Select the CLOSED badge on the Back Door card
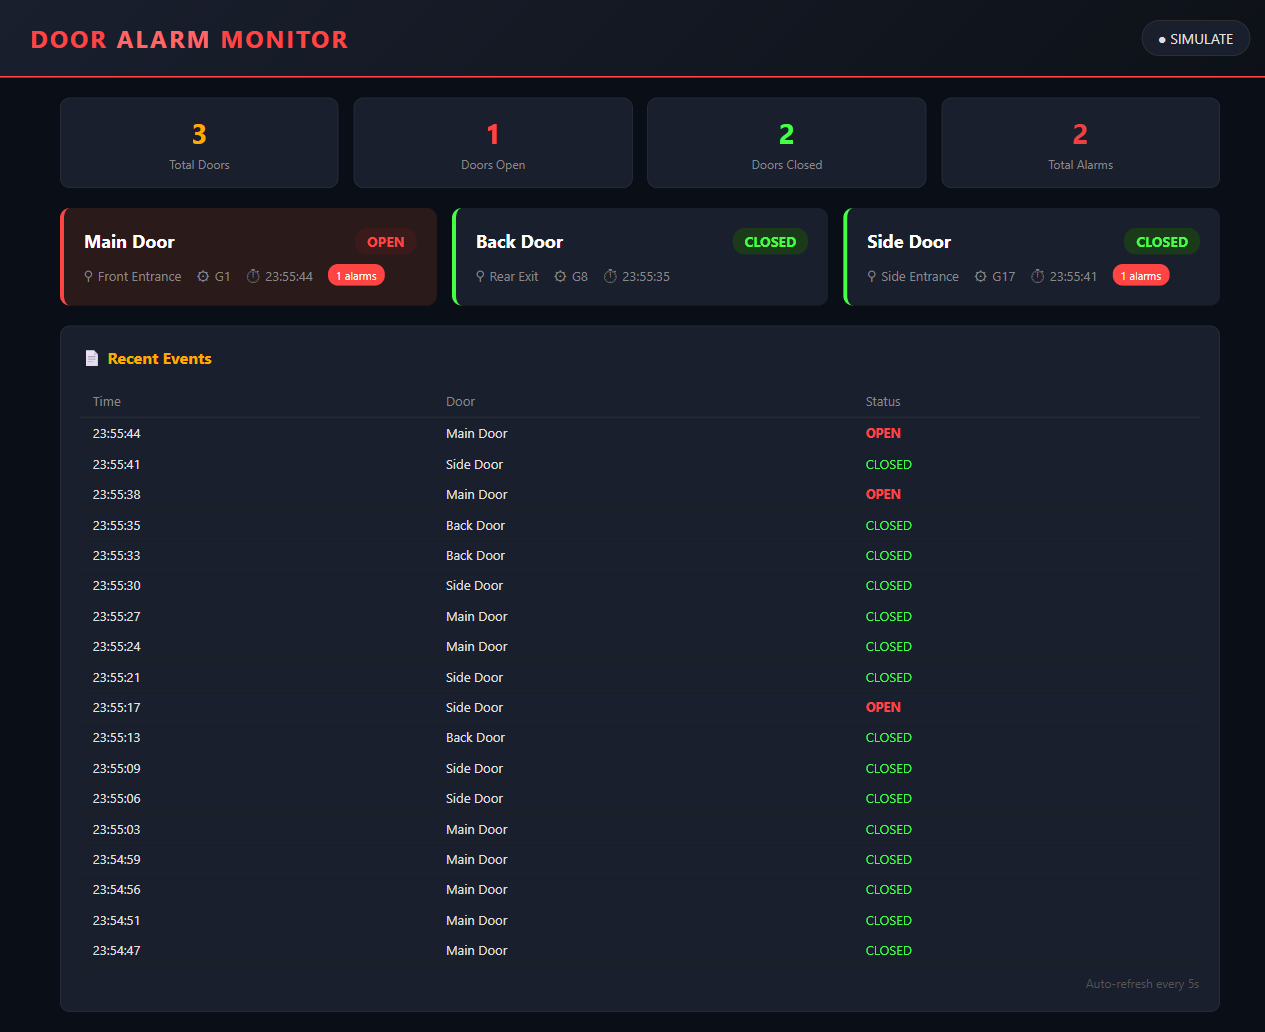 point(770,242)
